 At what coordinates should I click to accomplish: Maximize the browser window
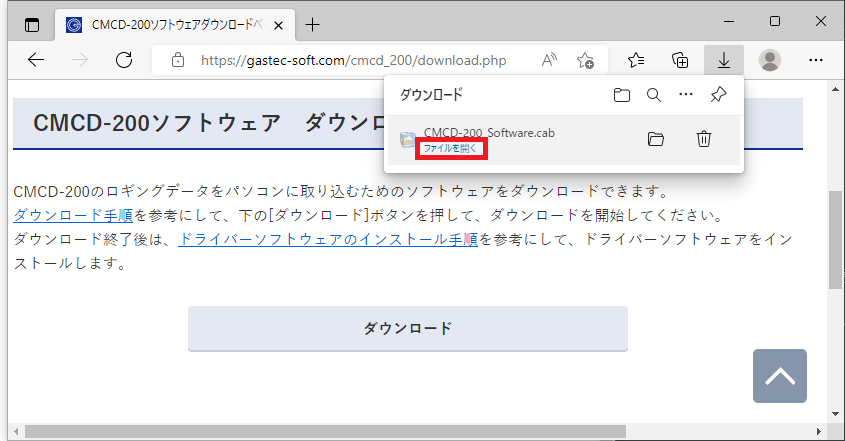tap(775, 21)
